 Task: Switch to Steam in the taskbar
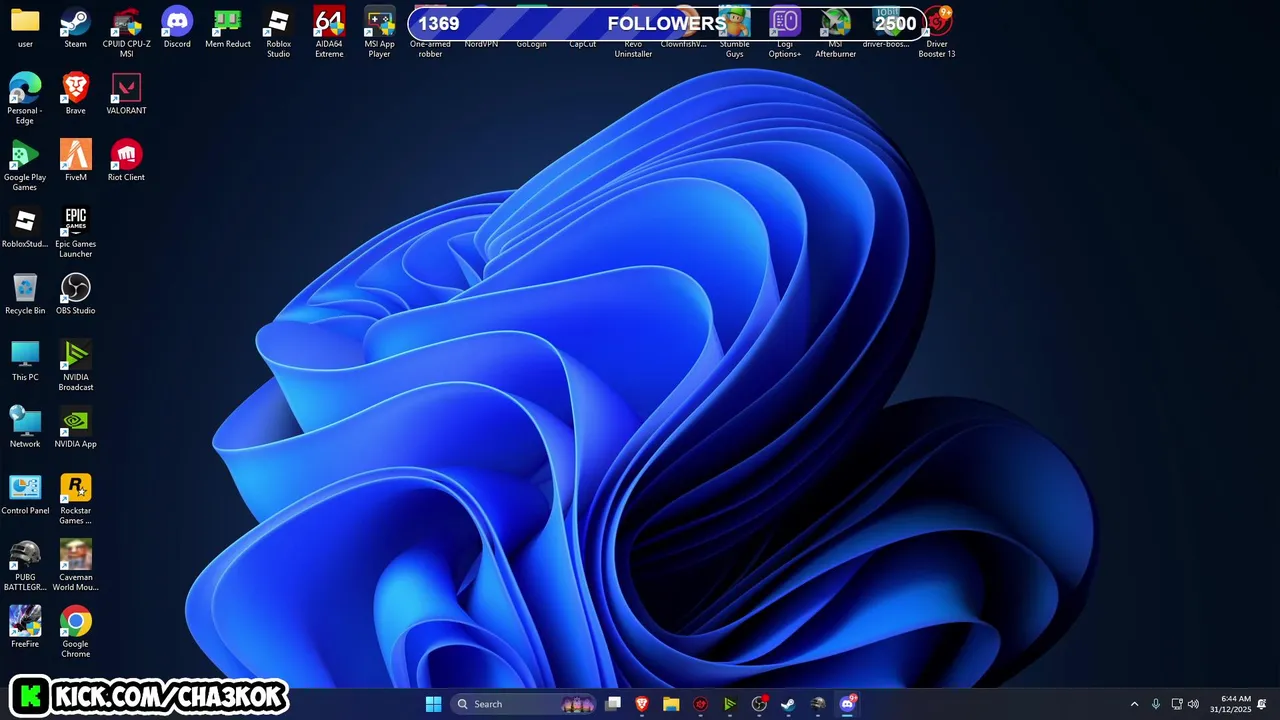pyautogui.click(x=788, y=704)
